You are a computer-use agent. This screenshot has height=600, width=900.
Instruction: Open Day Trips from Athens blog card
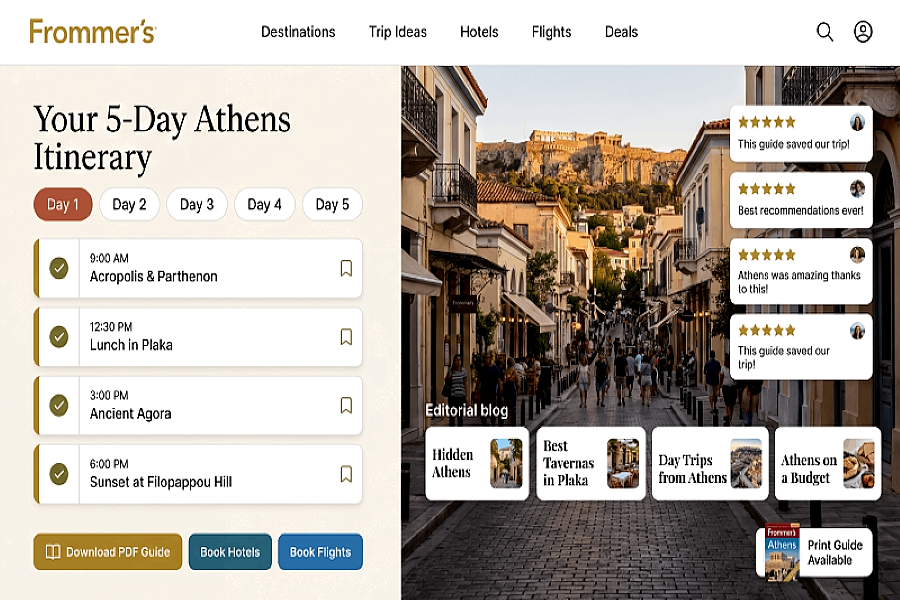710,463
